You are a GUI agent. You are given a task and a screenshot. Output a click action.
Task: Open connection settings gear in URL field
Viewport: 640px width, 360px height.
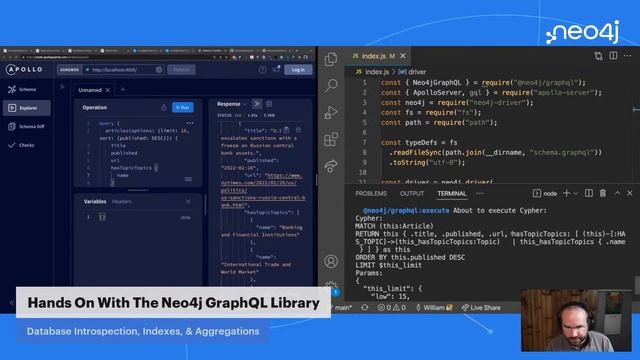(x=159, y=70)
